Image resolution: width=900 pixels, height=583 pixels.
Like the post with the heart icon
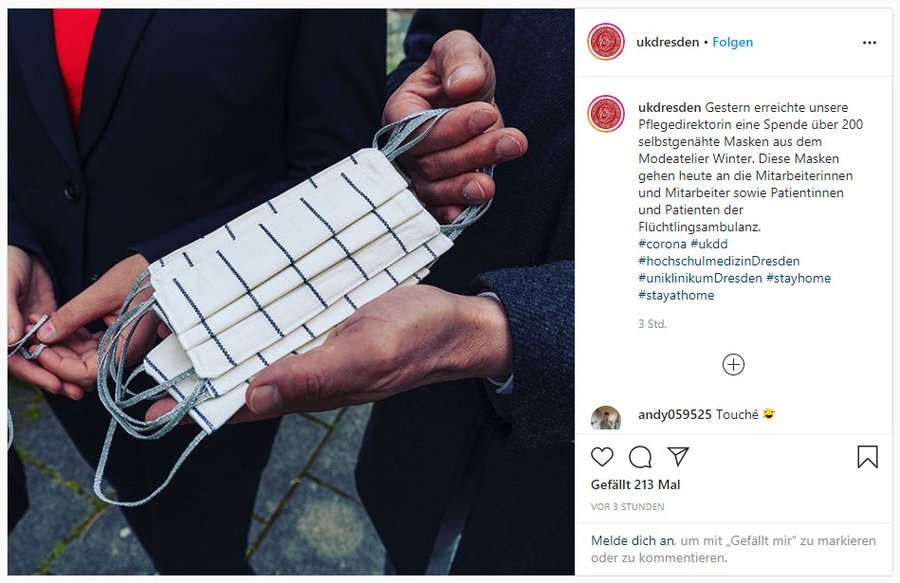(x=602, y=457)
